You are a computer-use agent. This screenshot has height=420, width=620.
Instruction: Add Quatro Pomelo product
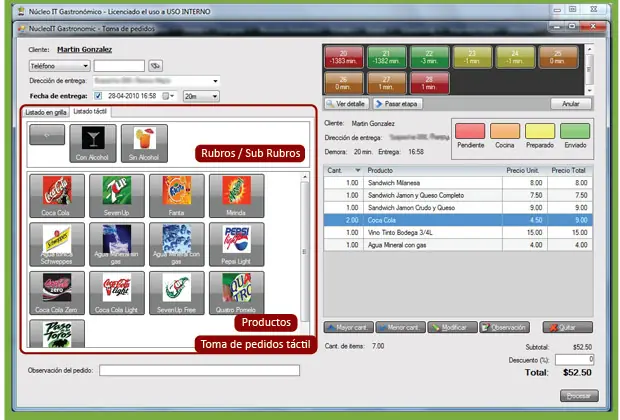236,293
